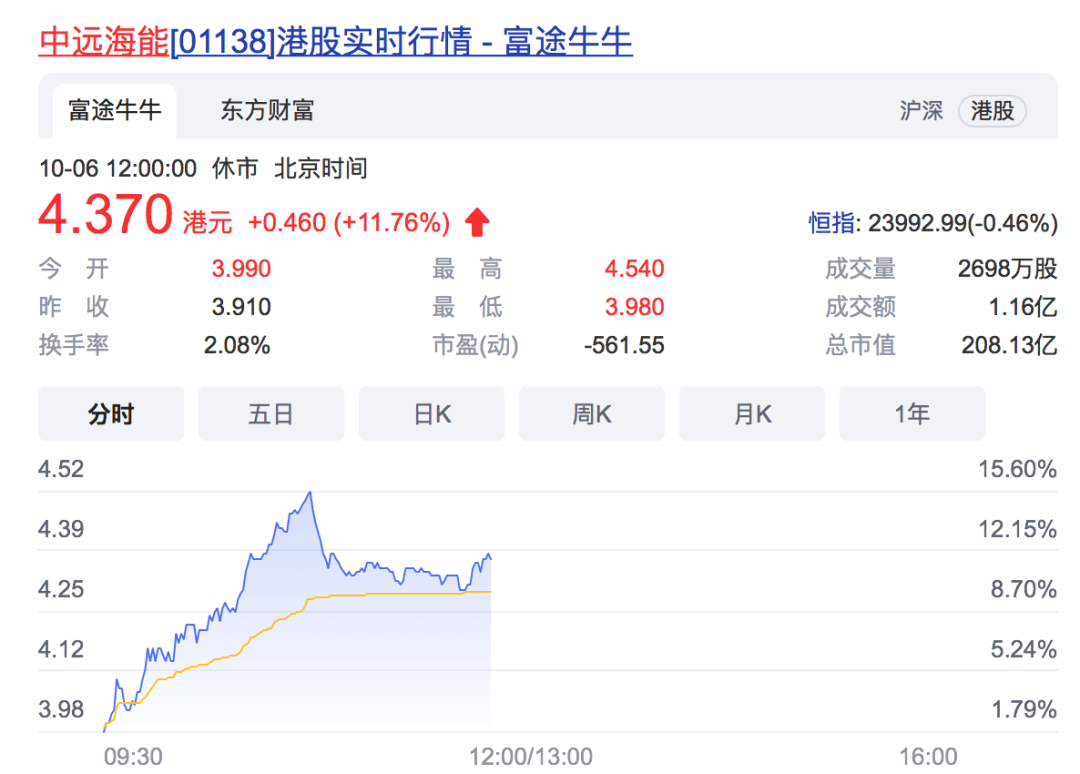Click the 最高 value 4.540
The width and height of the screenshot is (1080, 774).
(x=634, y=269)
